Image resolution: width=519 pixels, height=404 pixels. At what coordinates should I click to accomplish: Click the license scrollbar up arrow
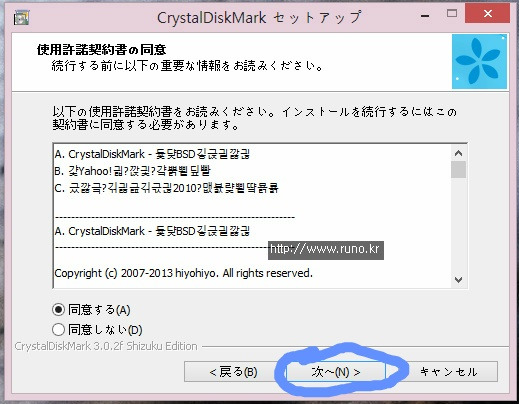pos(459,153)
